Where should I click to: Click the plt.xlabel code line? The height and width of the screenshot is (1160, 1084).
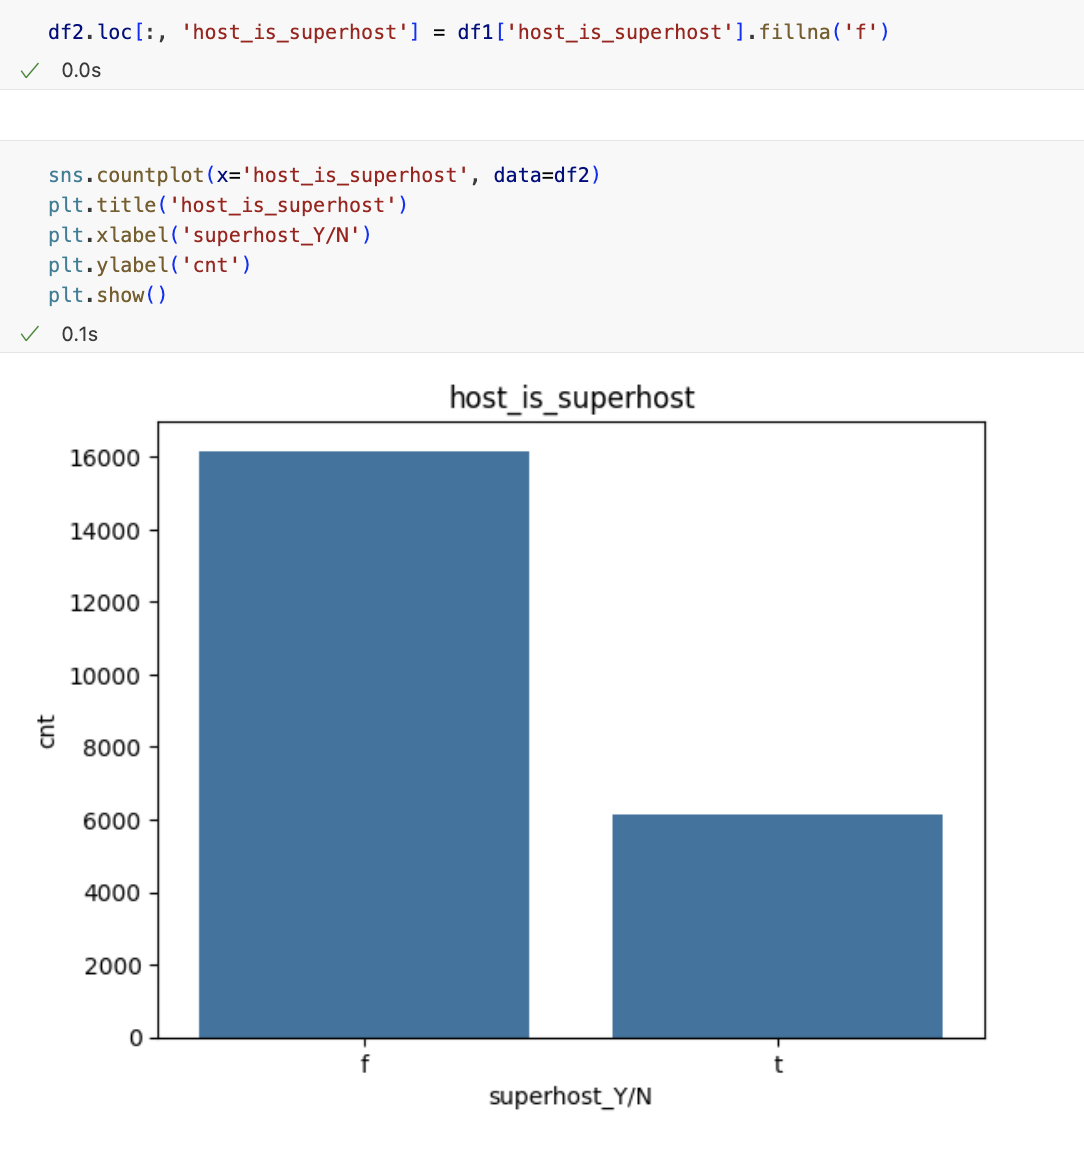209,235
